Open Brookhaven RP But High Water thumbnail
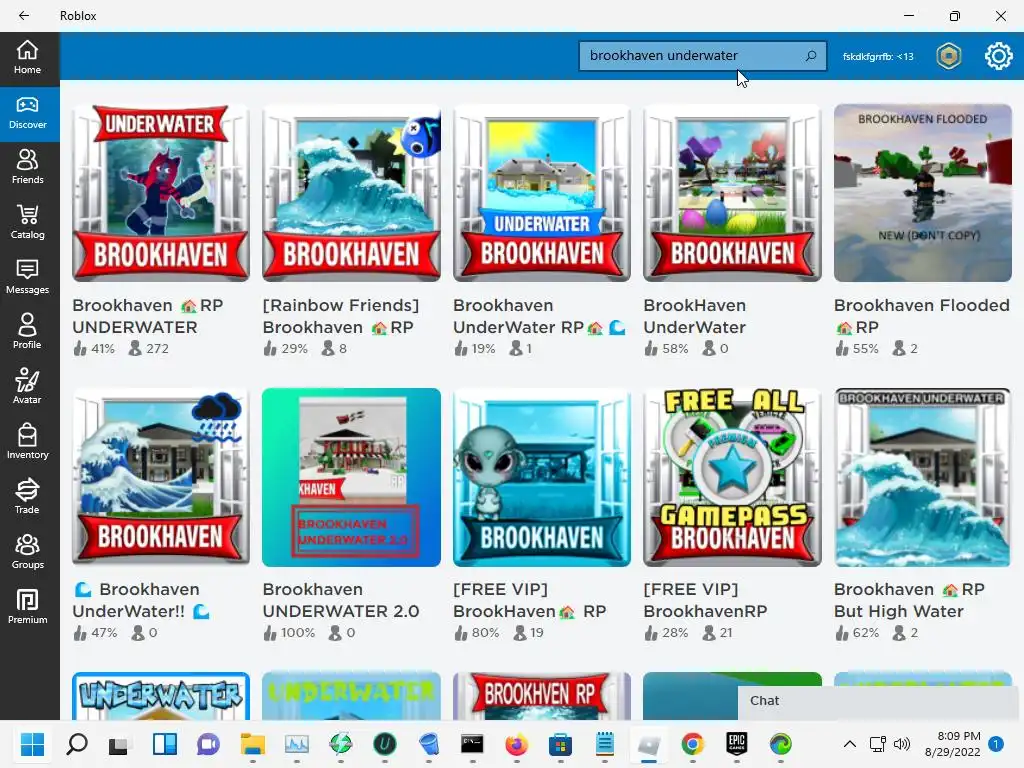The width and height of the screenshot is (1024, 768). click(x=923, y=477)
